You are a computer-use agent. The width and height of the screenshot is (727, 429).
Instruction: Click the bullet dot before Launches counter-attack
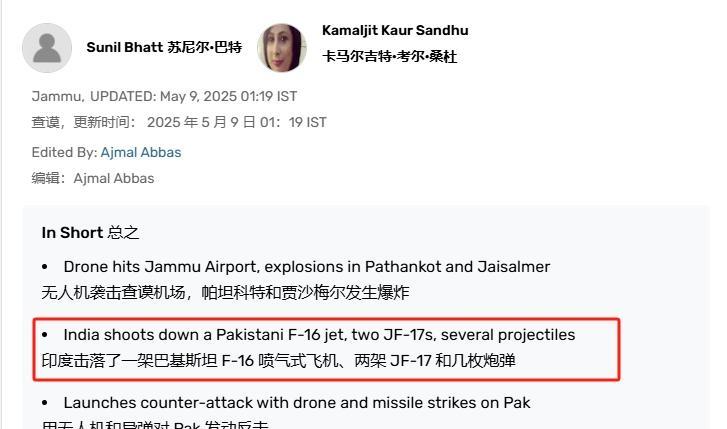pyautogui.click(x=45, y=403)
